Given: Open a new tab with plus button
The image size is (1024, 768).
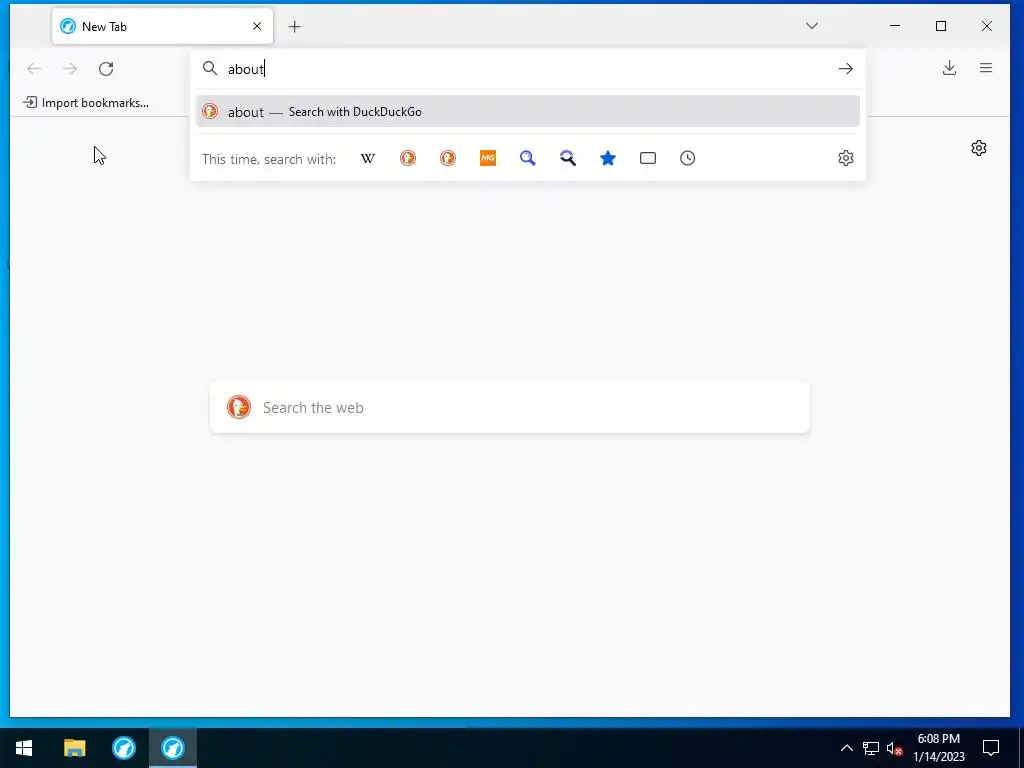Looking at the screenshot, I should click(x=295, y=27).
